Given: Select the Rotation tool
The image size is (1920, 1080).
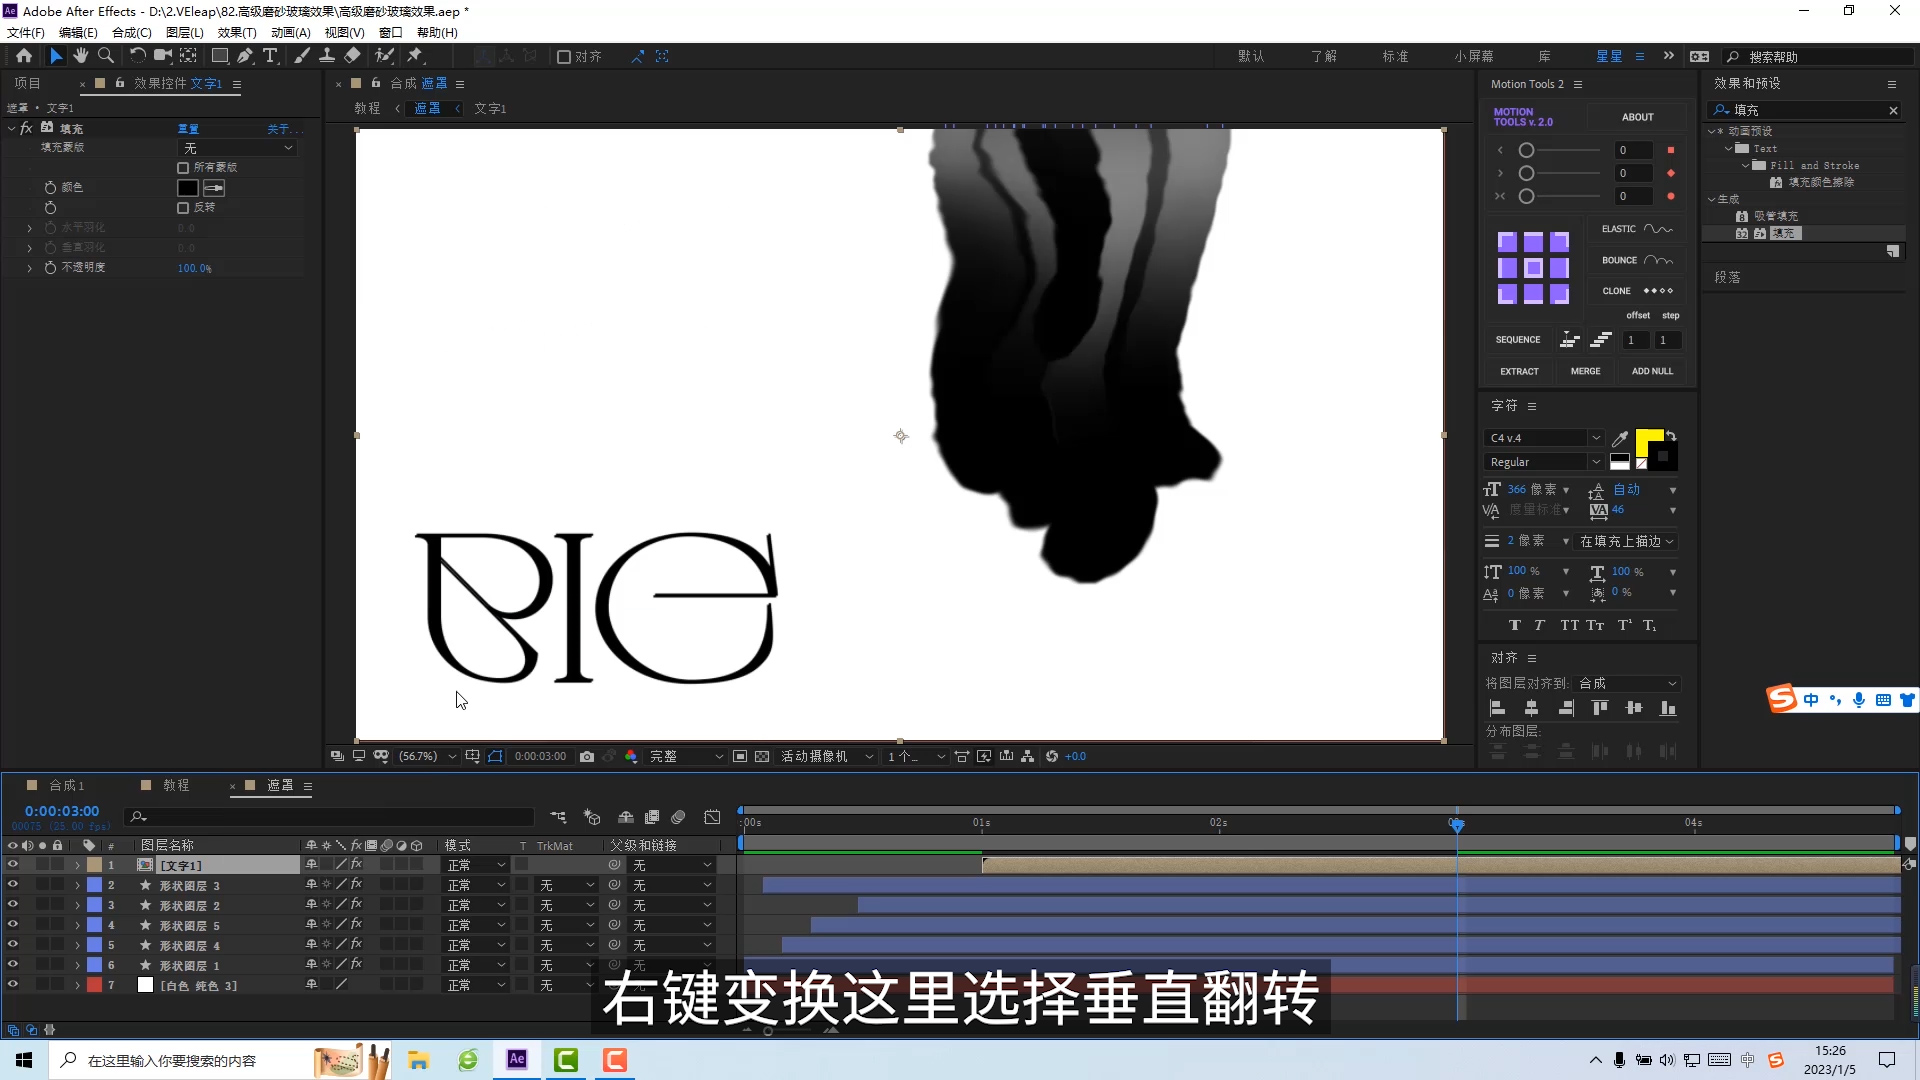Looking at the screenshot, I should (138, 56).
